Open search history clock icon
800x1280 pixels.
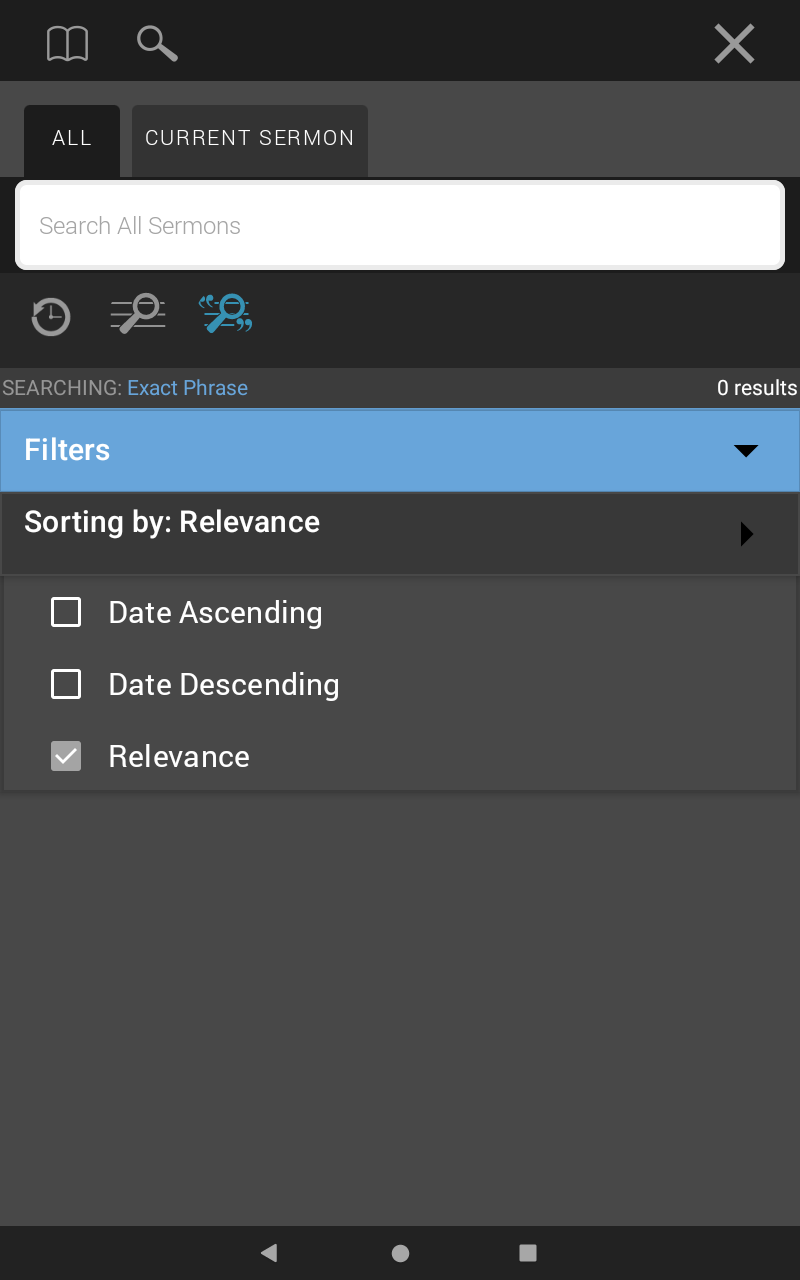(x=50, y=316)
